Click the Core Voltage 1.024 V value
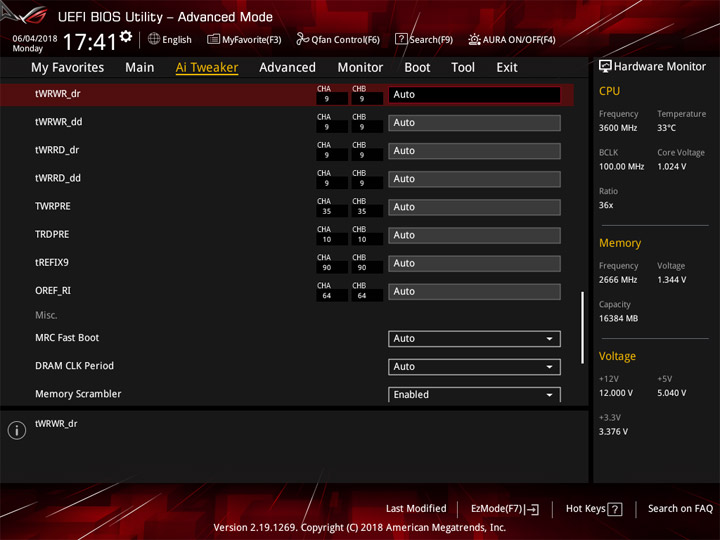 point(671,166)
